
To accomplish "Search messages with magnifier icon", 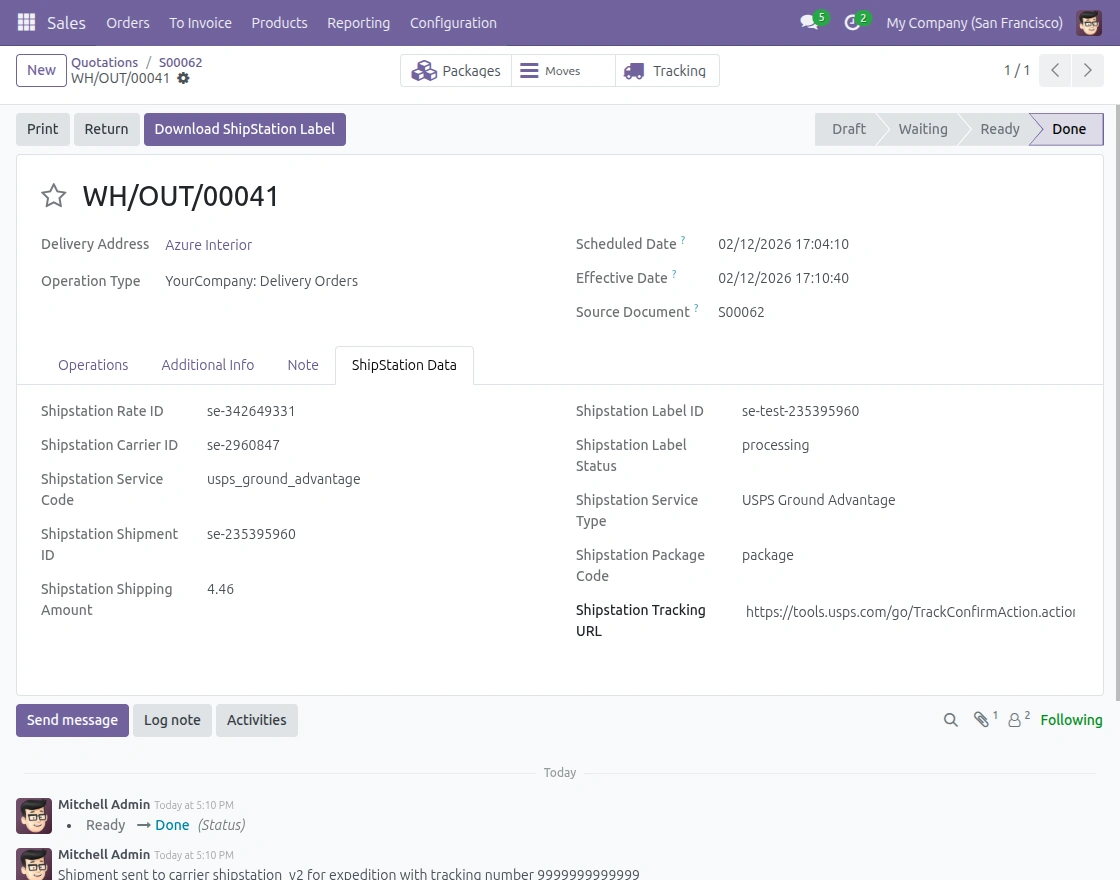I will tap(950, 720).
